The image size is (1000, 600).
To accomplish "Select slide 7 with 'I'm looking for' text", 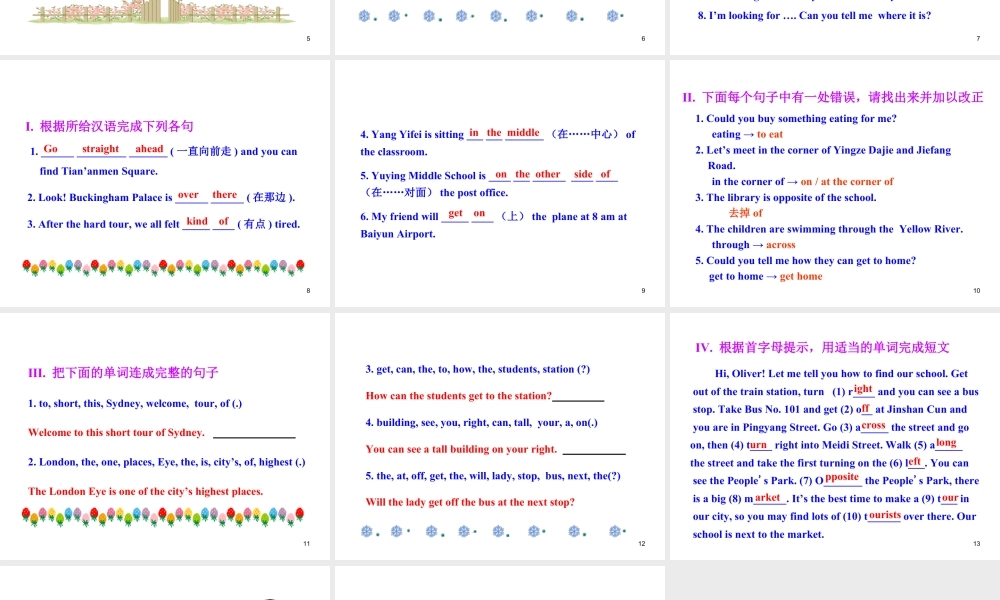I will point(832,26).
